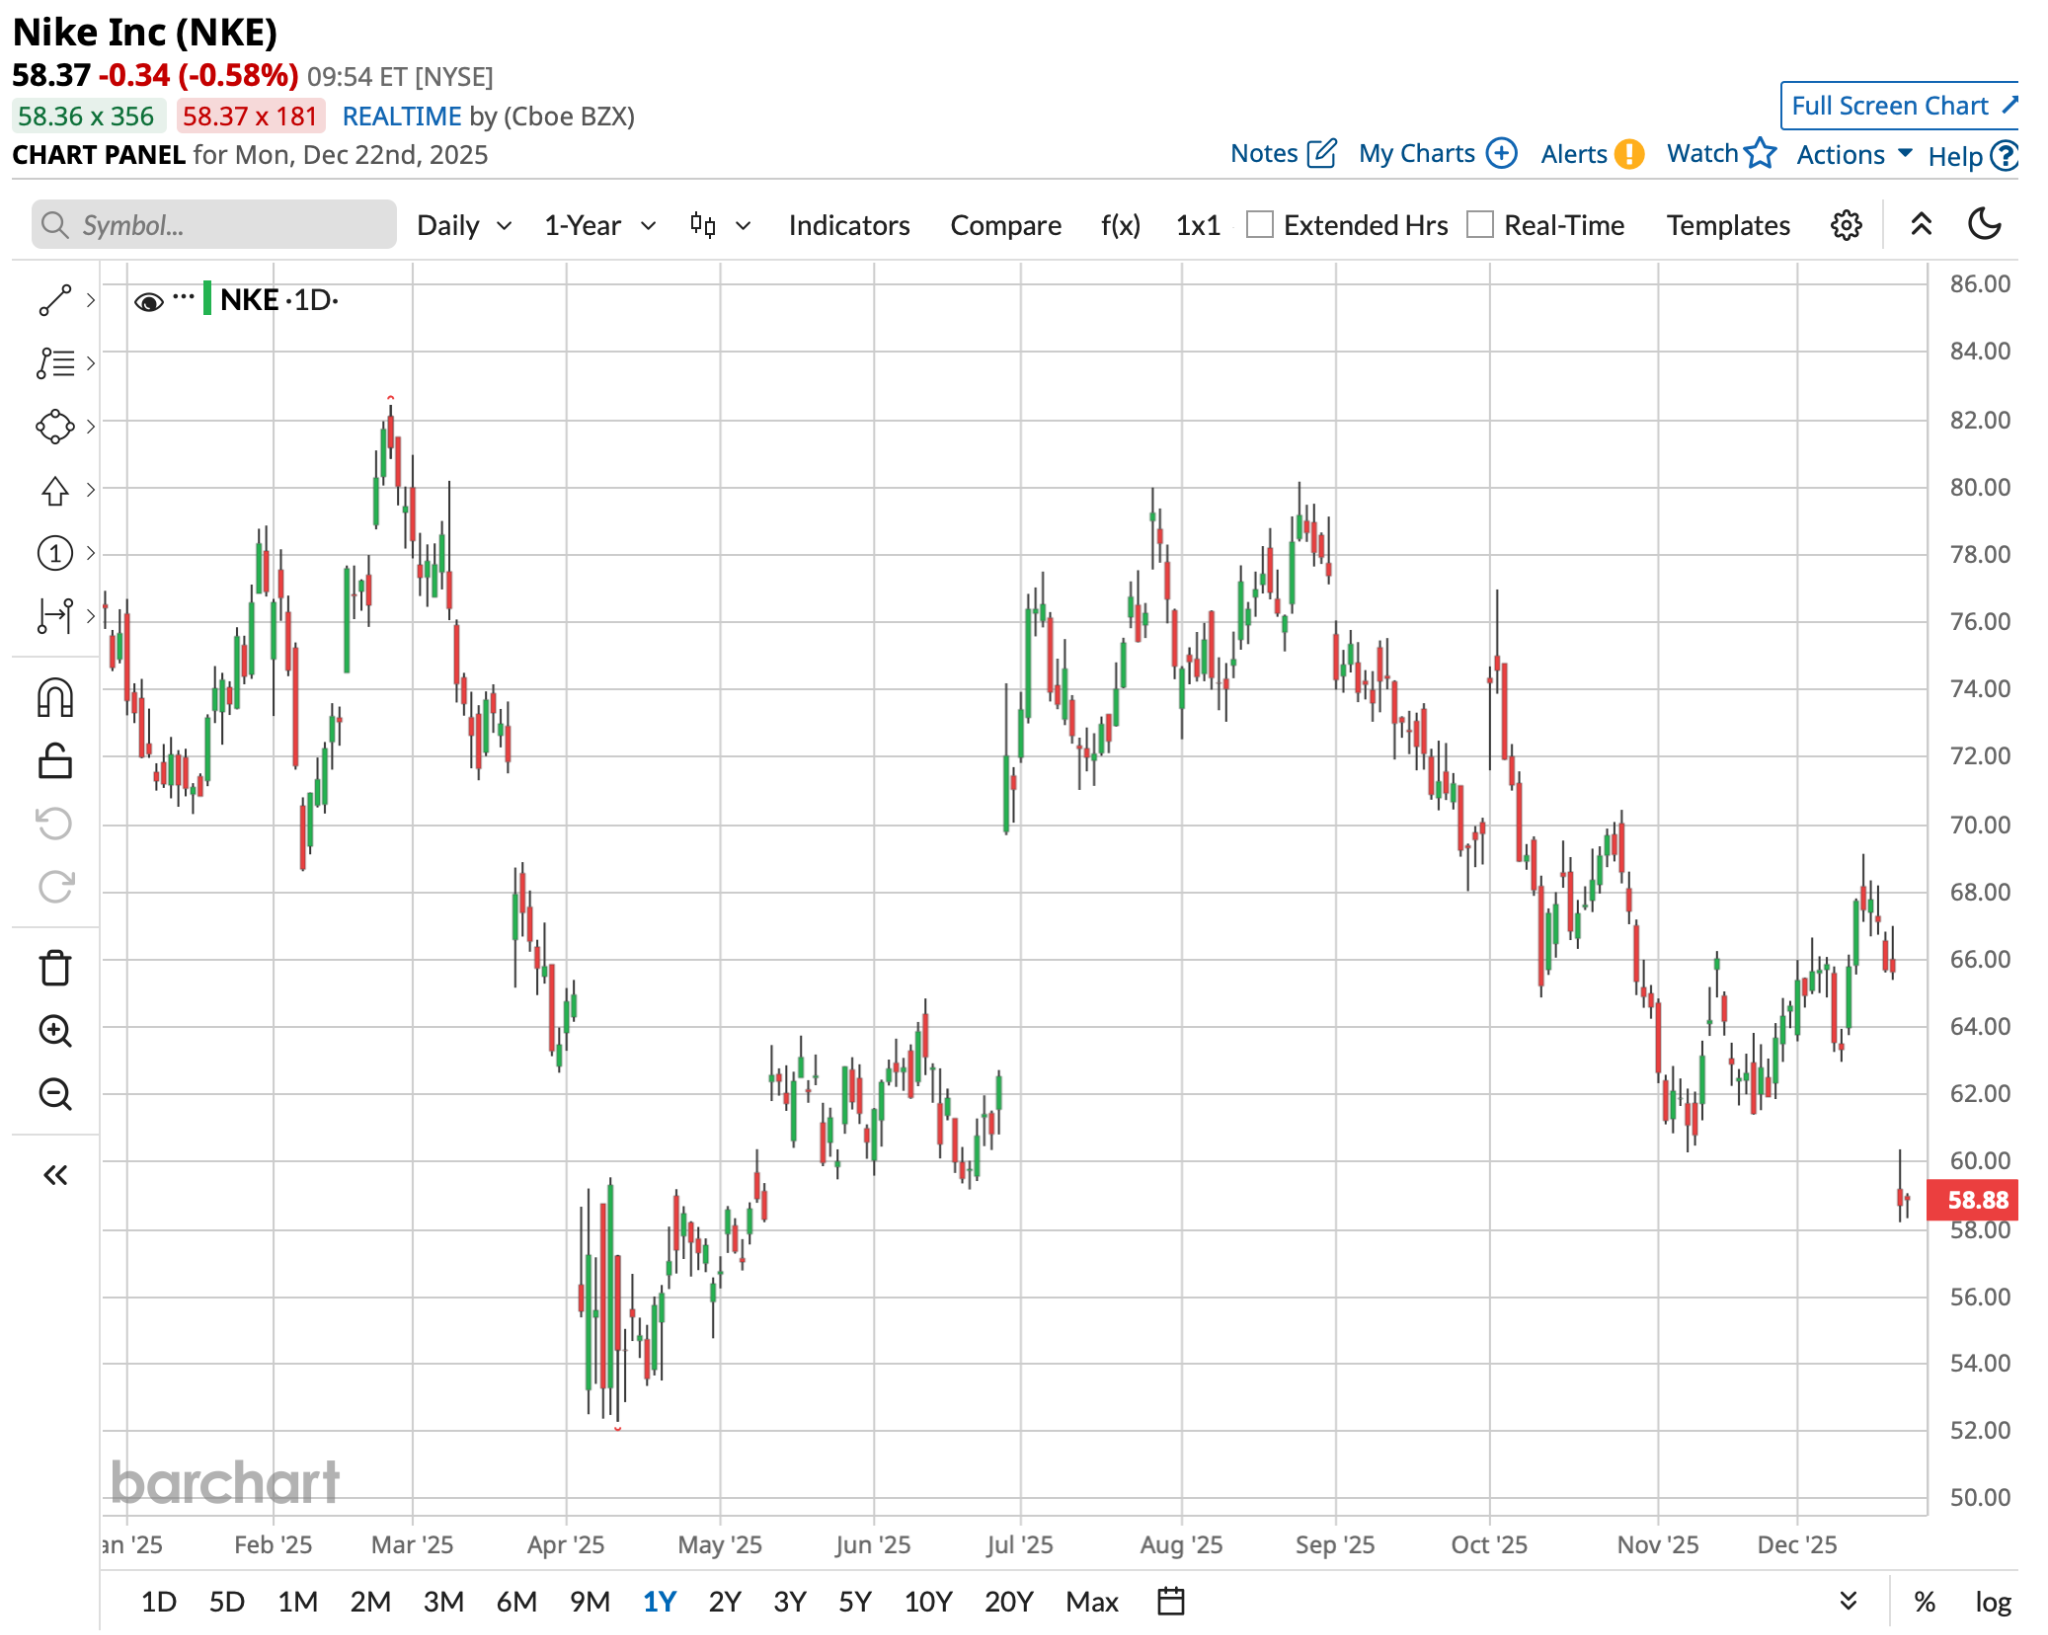Select the 6M time range tab

516,1602
